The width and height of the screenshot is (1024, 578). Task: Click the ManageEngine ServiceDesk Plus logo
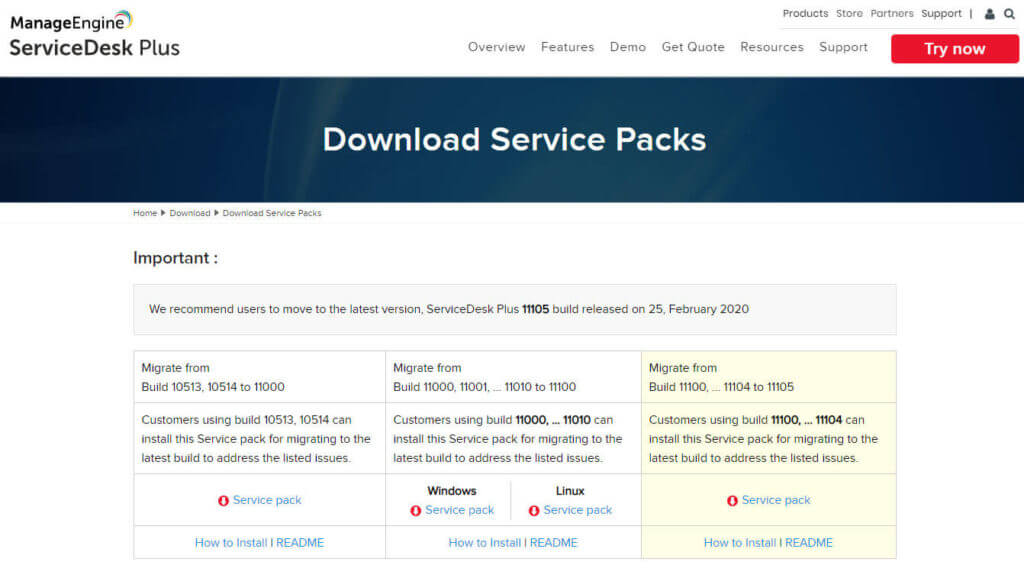point(95,35)
